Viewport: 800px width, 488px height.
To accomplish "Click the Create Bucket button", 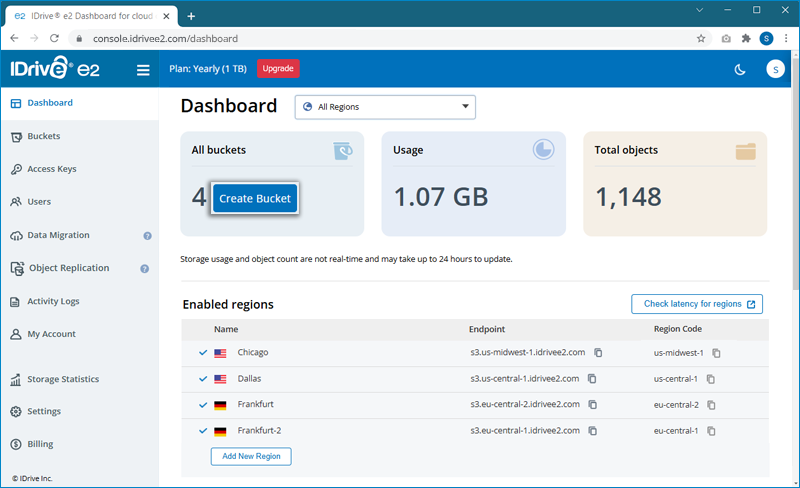I will (x=254, y=198).
